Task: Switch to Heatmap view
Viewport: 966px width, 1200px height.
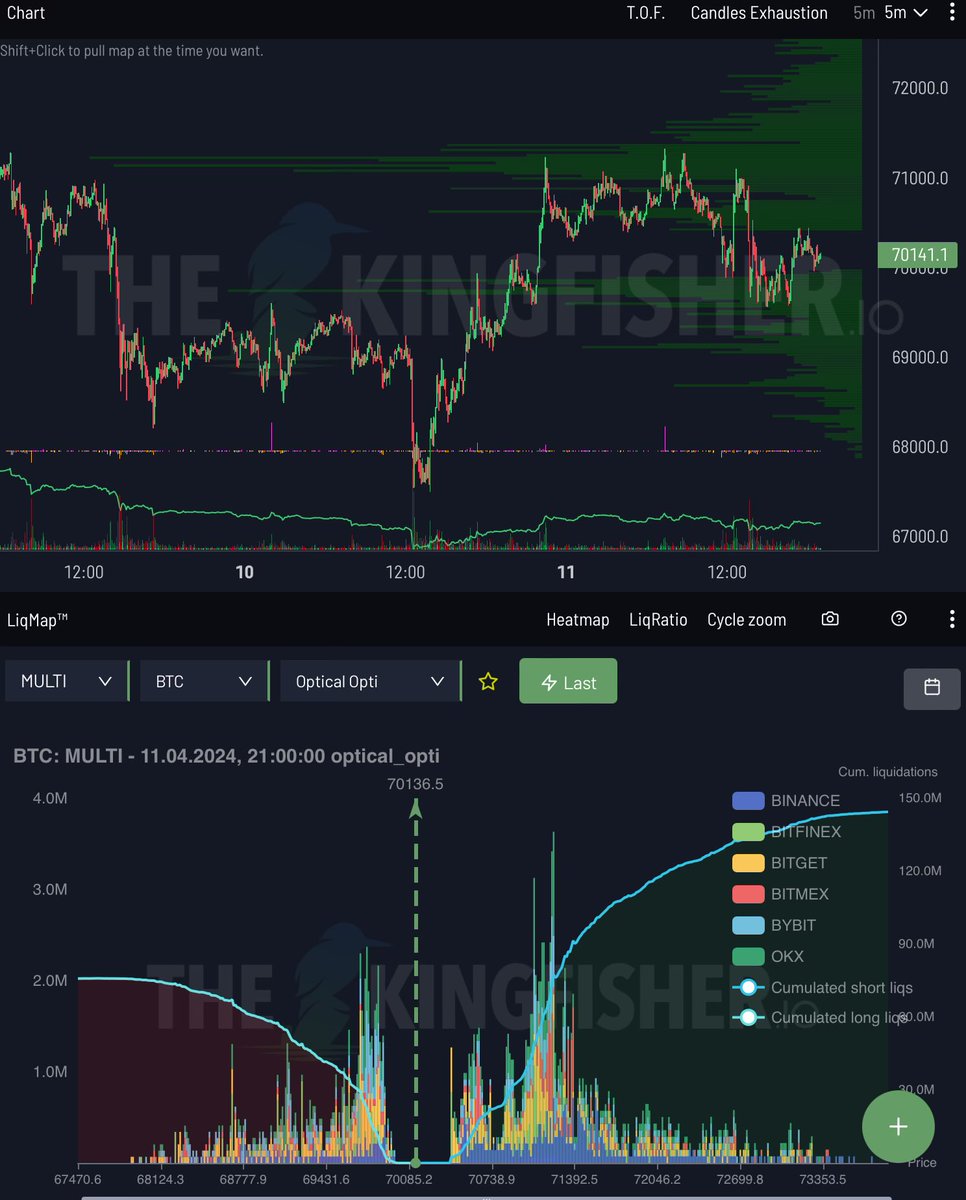Action: click(x=577, y=620)
